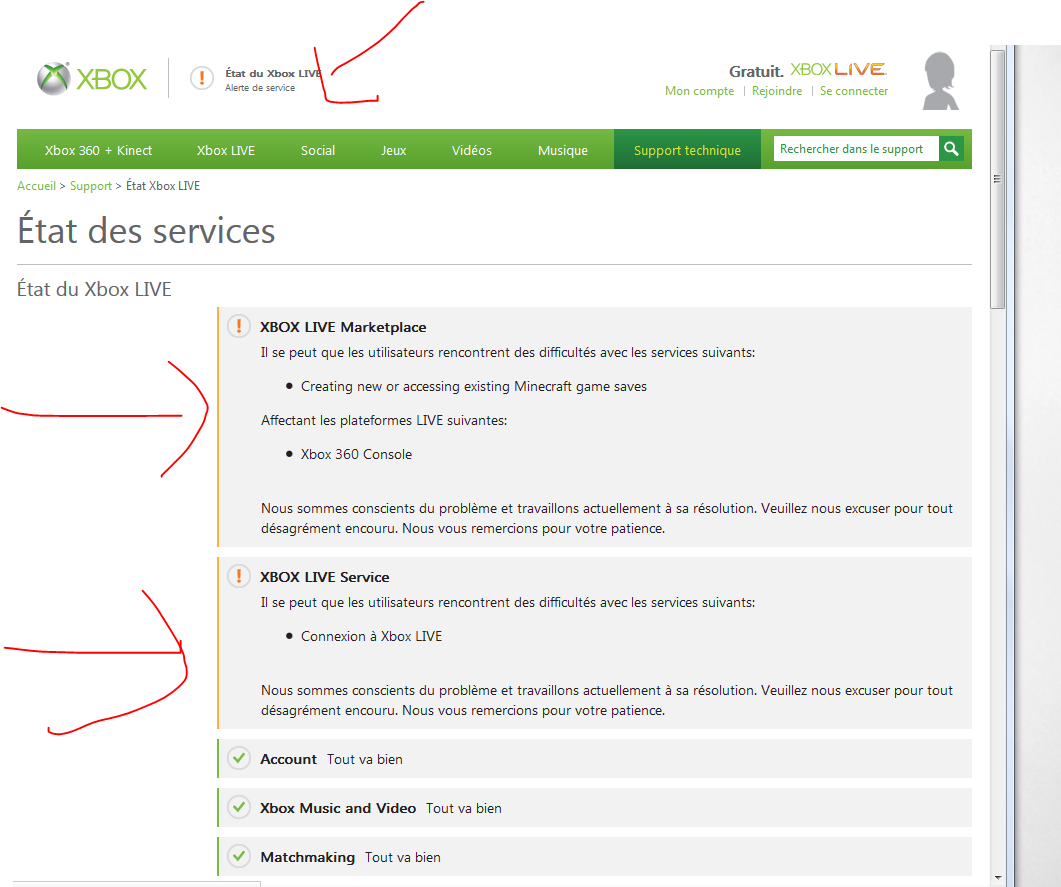Click the Rechercher dans le support field

point(856,149)
